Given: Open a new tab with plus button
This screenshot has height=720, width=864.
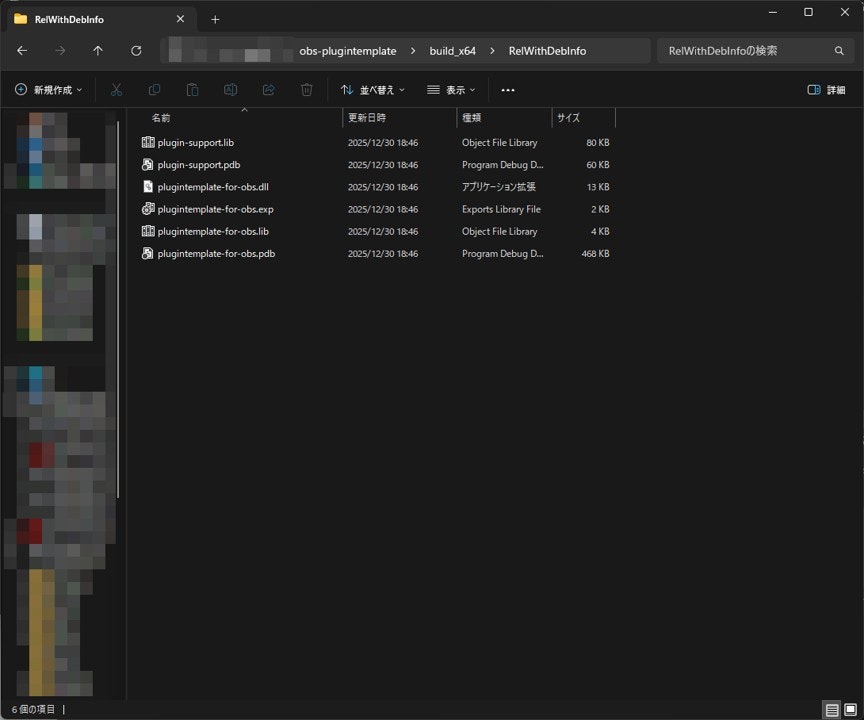Looking at the screenshot, I should pyautogui.click(x=215, y=20).
